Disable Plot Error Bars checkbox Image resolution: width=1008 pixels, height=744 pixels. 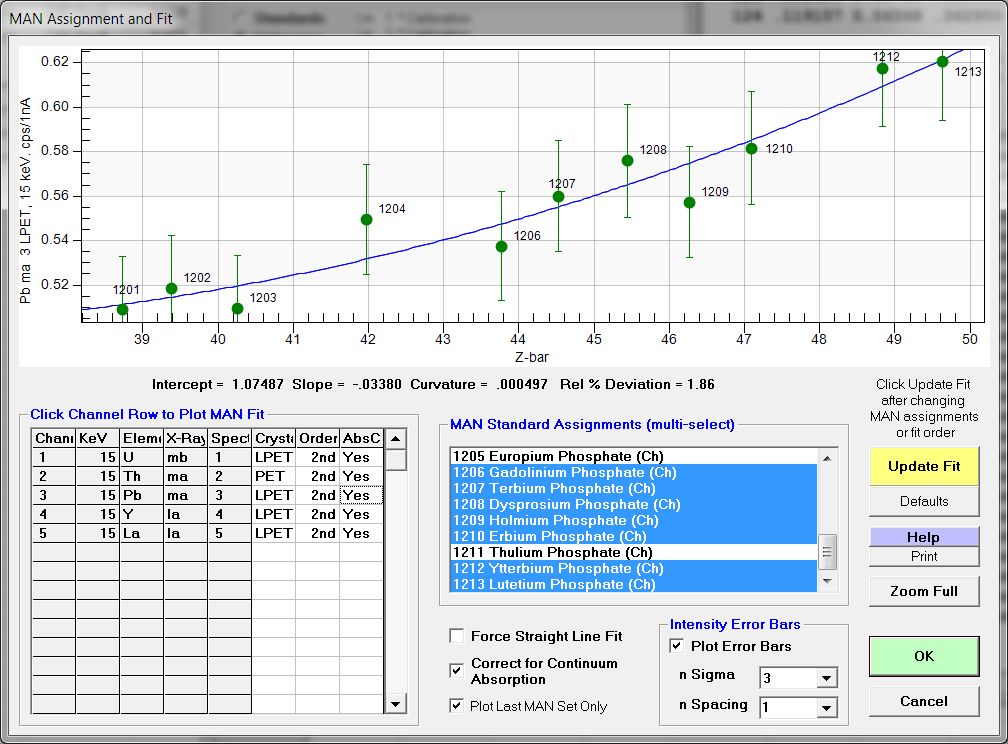(677, 646)
